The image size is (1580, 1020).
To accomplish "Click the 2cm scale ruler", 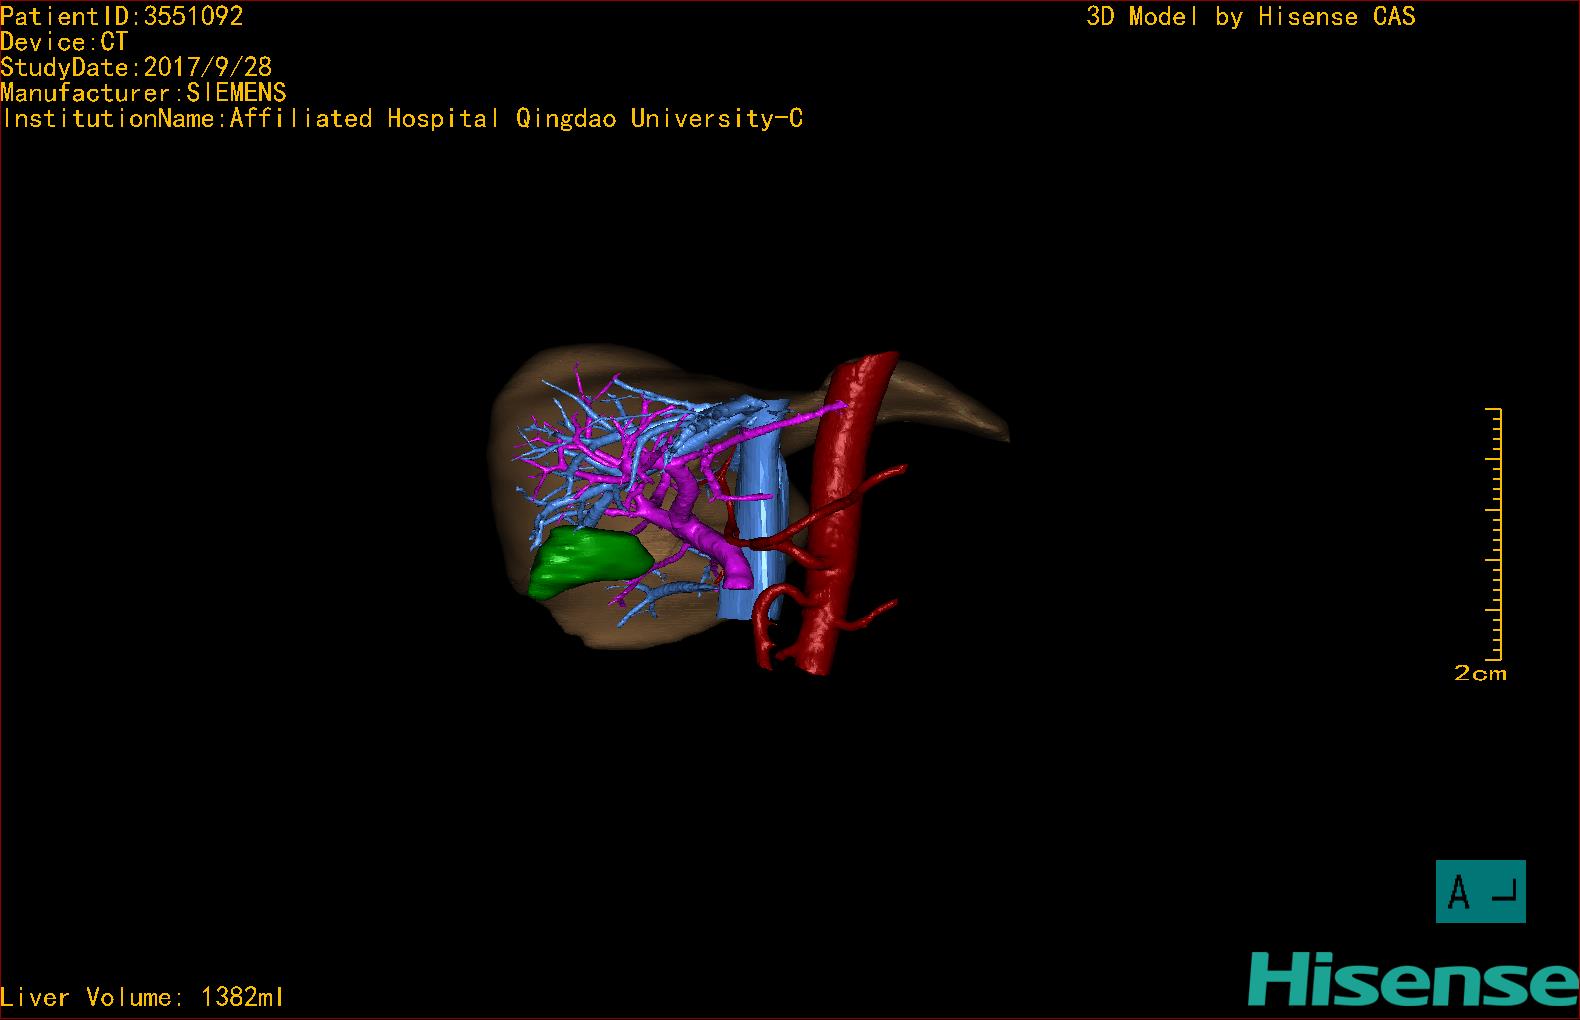I will click(1492, 536).
